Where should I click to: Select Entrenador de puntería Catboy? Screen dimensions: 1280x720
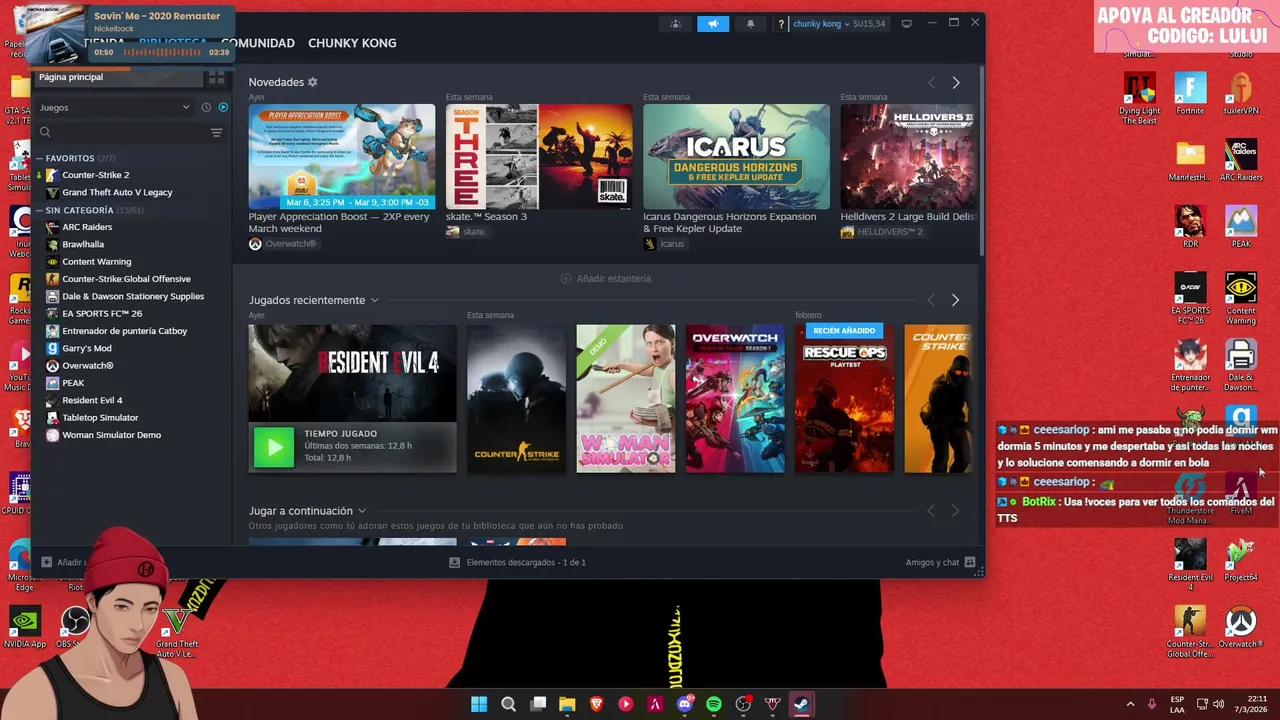point(124,331)
